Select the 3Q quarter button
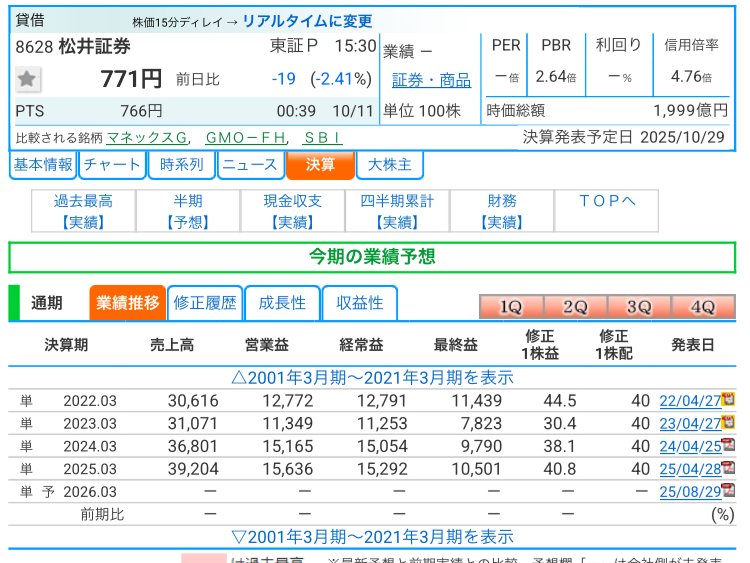This screenshot has height=563, width=750. click(x=638, y=307)
